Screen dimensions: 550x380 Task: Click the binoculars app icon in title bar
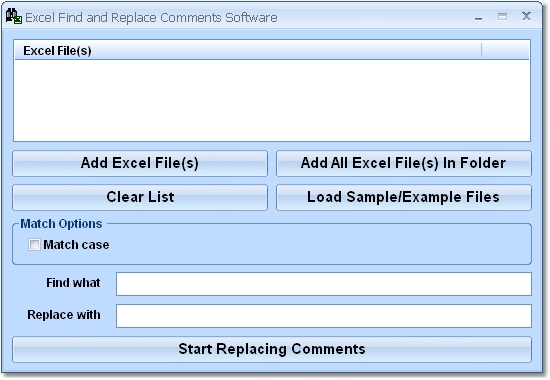pos(14,16)
